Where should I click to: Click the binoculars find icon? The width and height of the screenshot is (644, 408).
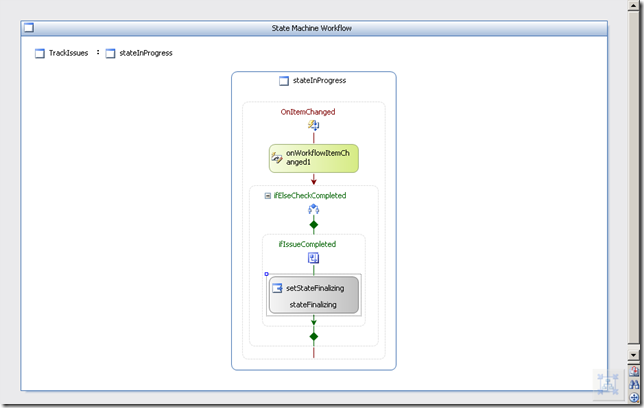634,385
